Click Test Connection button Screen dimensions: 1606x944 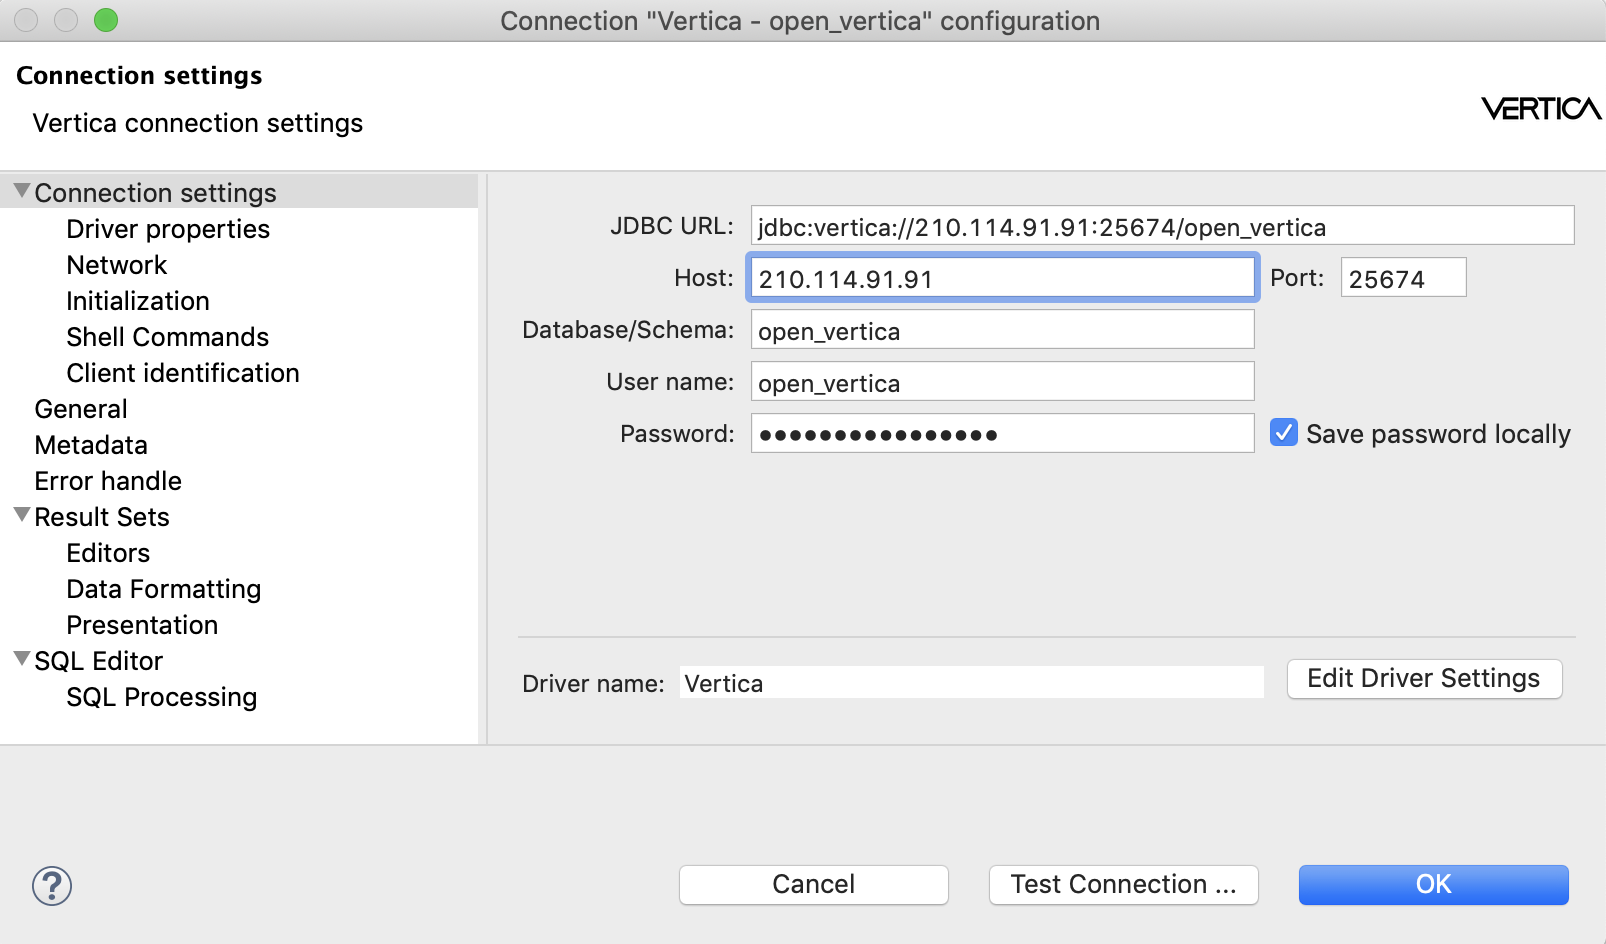[x=1124, y=885]
